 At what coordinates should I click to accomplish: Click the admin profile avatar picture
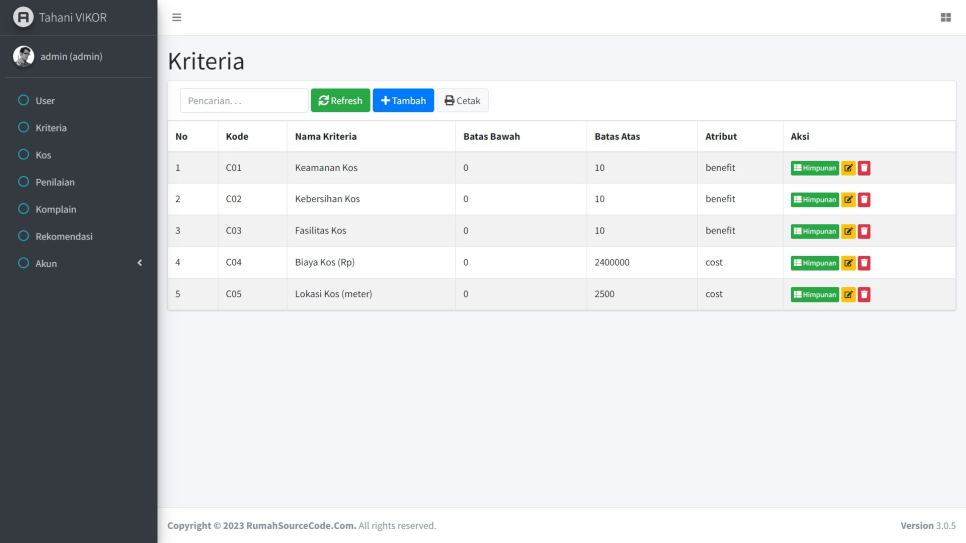23,56
